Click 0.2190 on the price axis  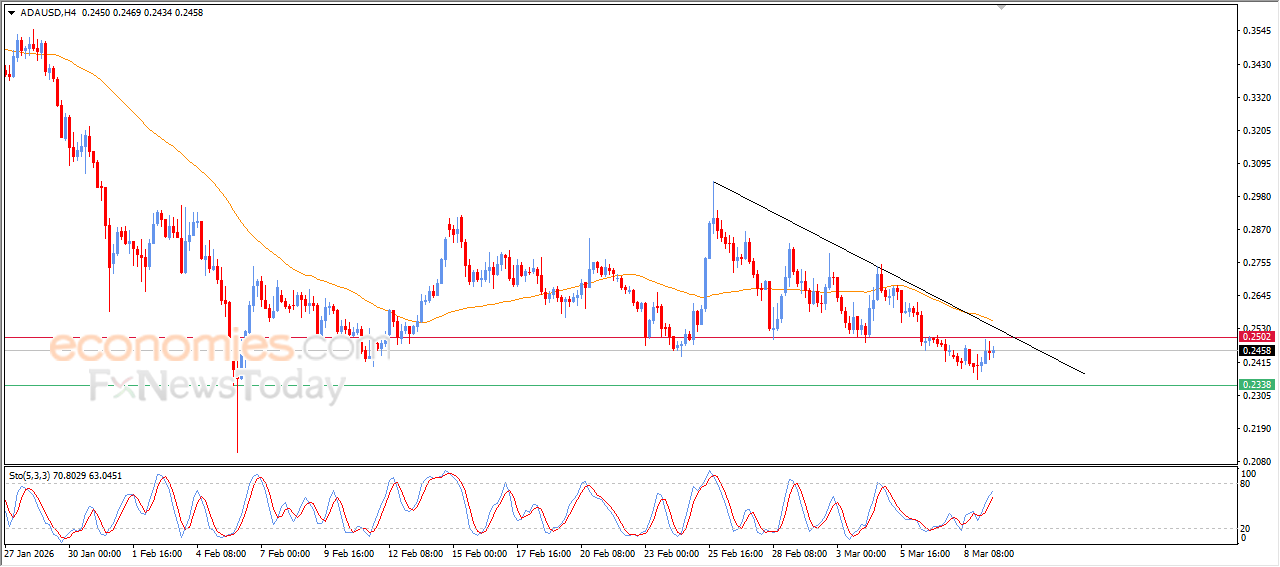tap(1257, 429)
